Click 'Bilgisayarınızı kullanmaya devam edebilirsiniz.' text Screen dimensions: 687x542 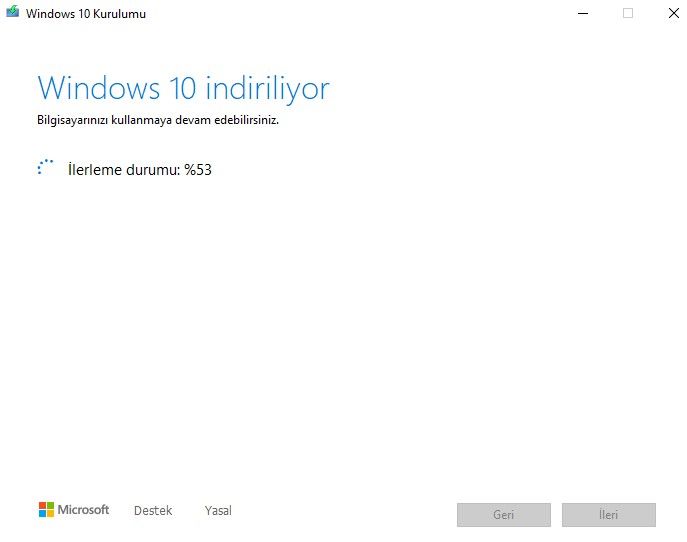[158, 120]
